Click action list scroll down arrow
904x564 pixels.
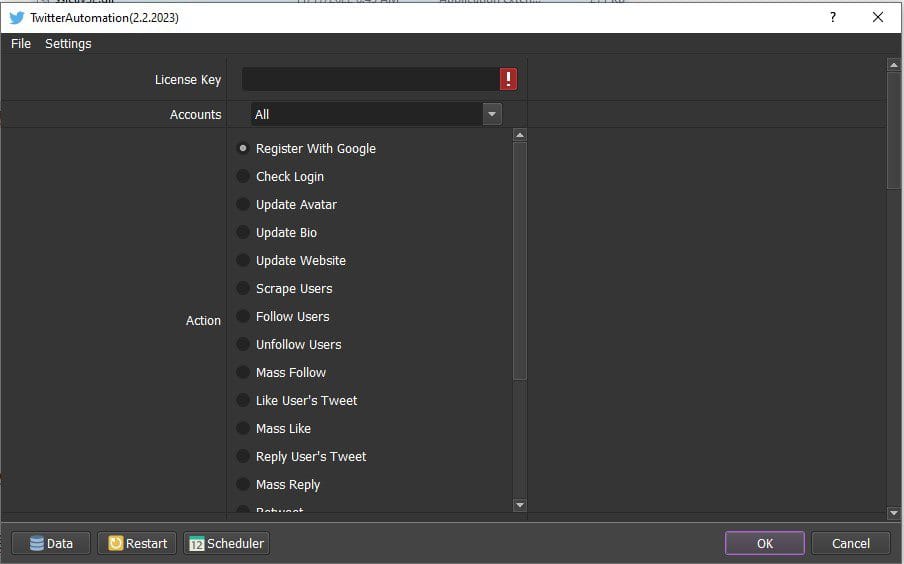pos(519,505)
